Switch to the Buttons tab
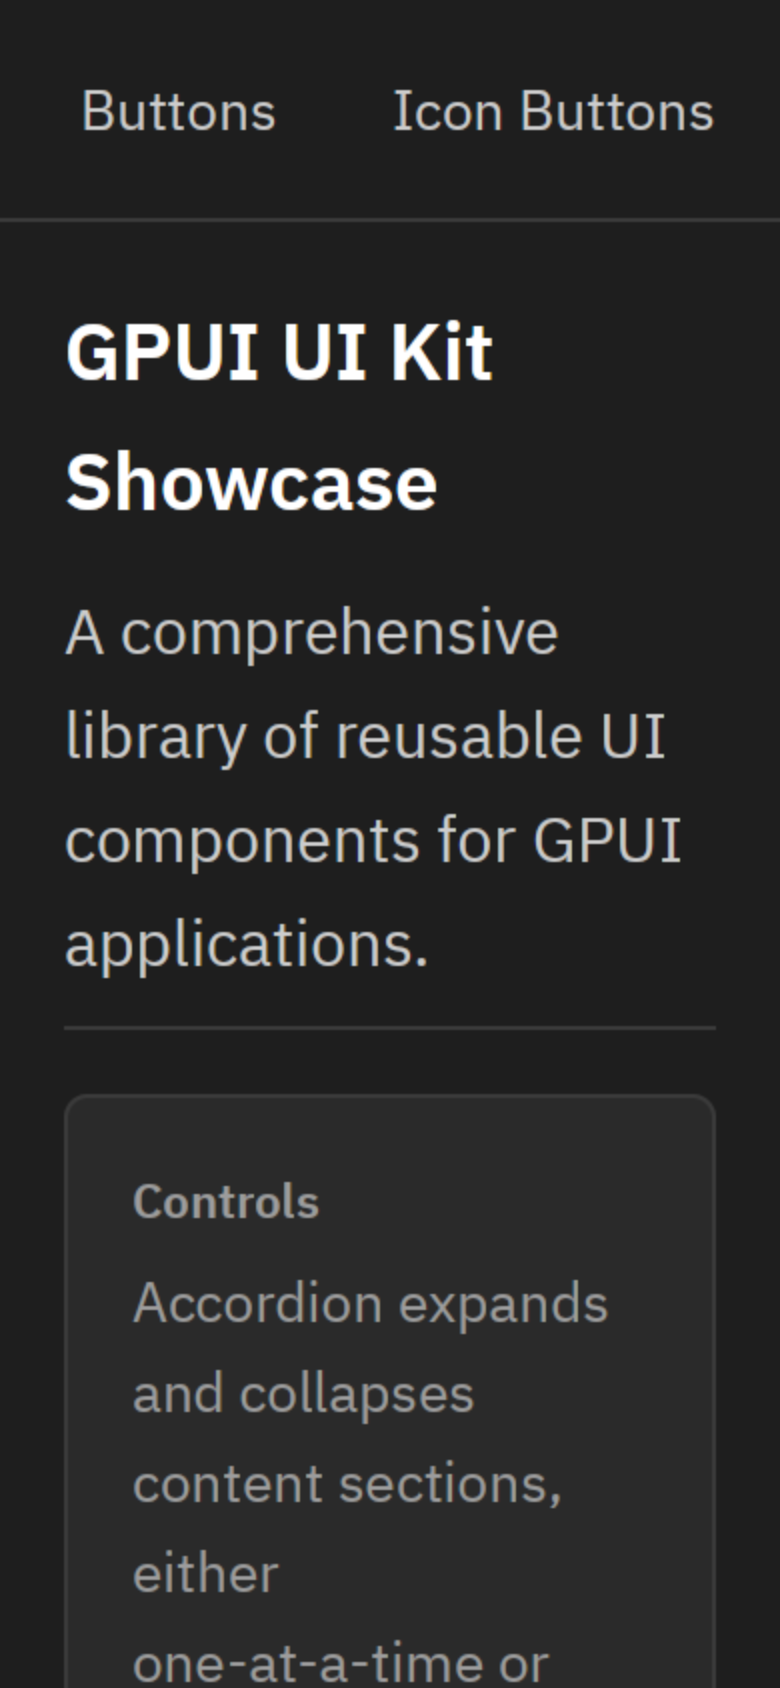This screenshot has width=780, height=1688. point(178,110)
